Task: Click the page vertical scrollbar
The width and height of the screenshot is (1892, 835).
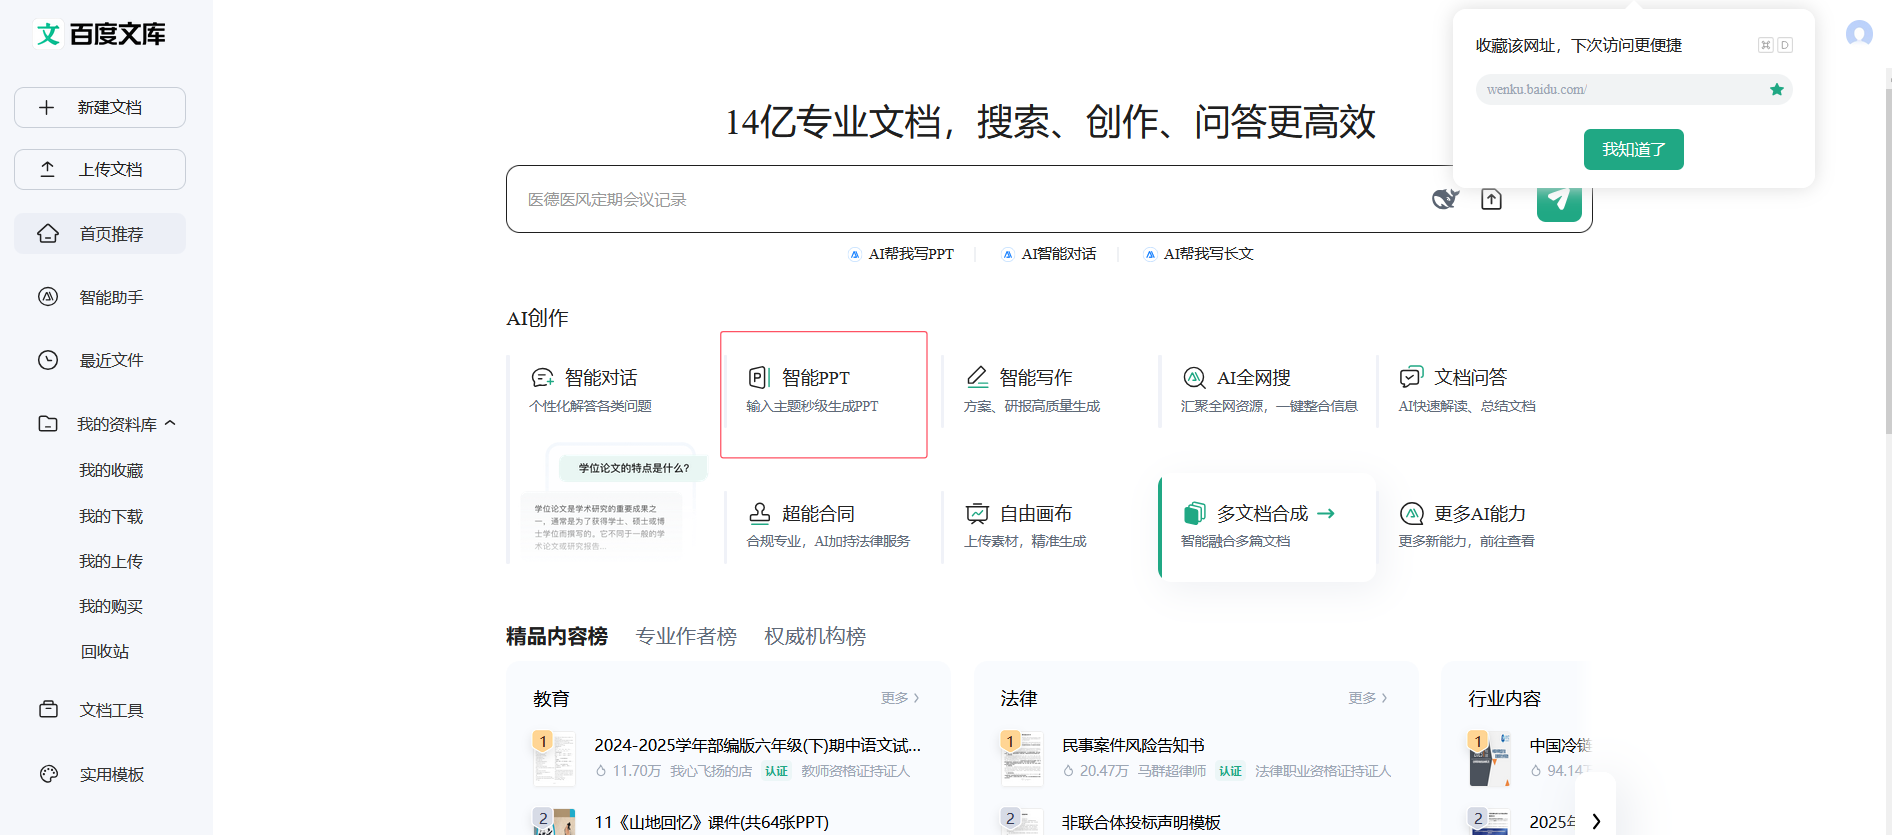Action: click(1888, 260)
